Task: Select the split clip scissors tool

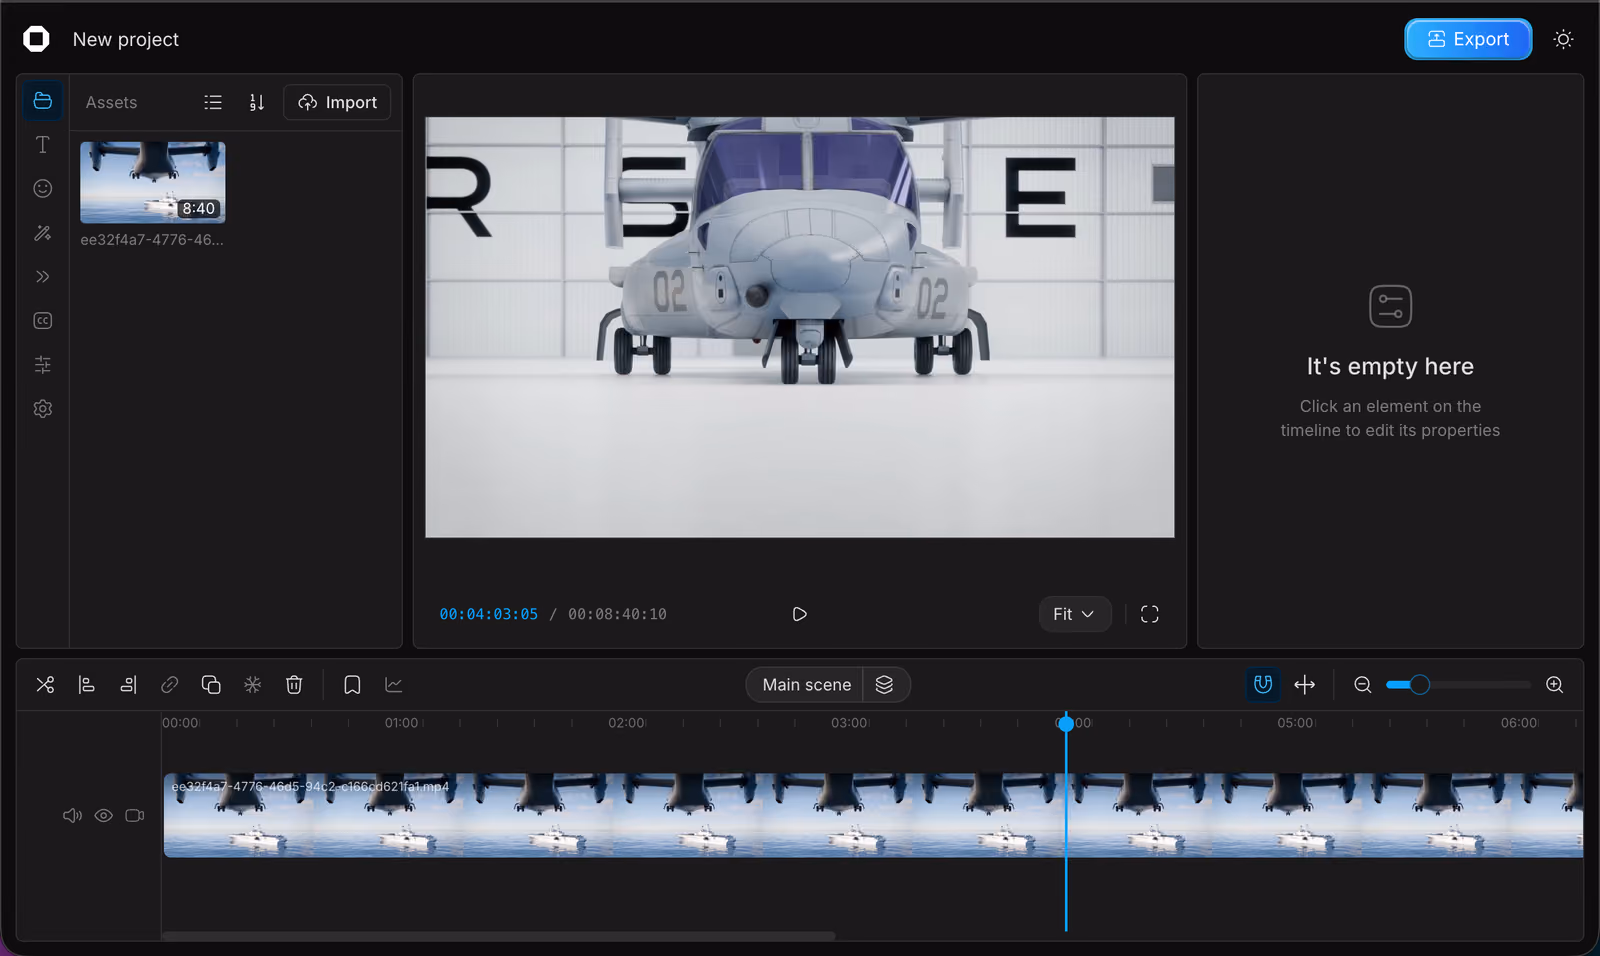Action: tap(45, 685)
